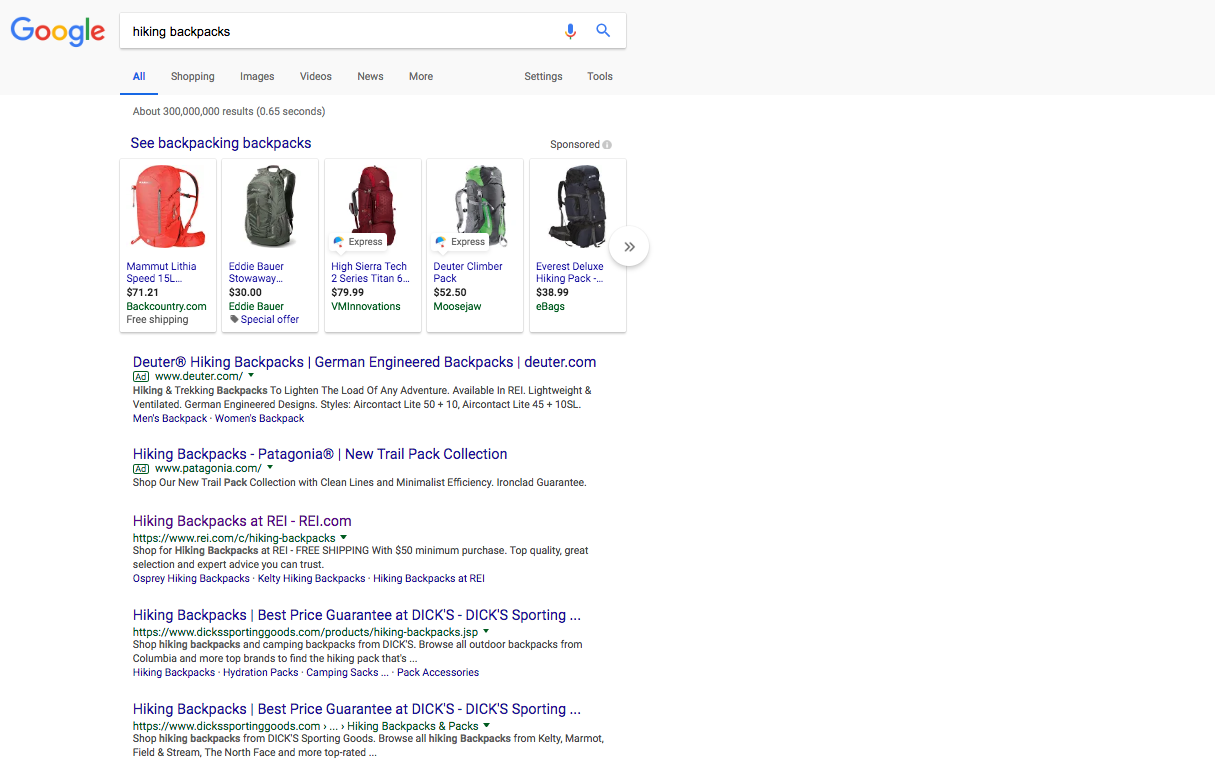Click the Eddie Bauer Stowaway backpack image
The image size is (1215, 775).
click(x=270, y=207)
